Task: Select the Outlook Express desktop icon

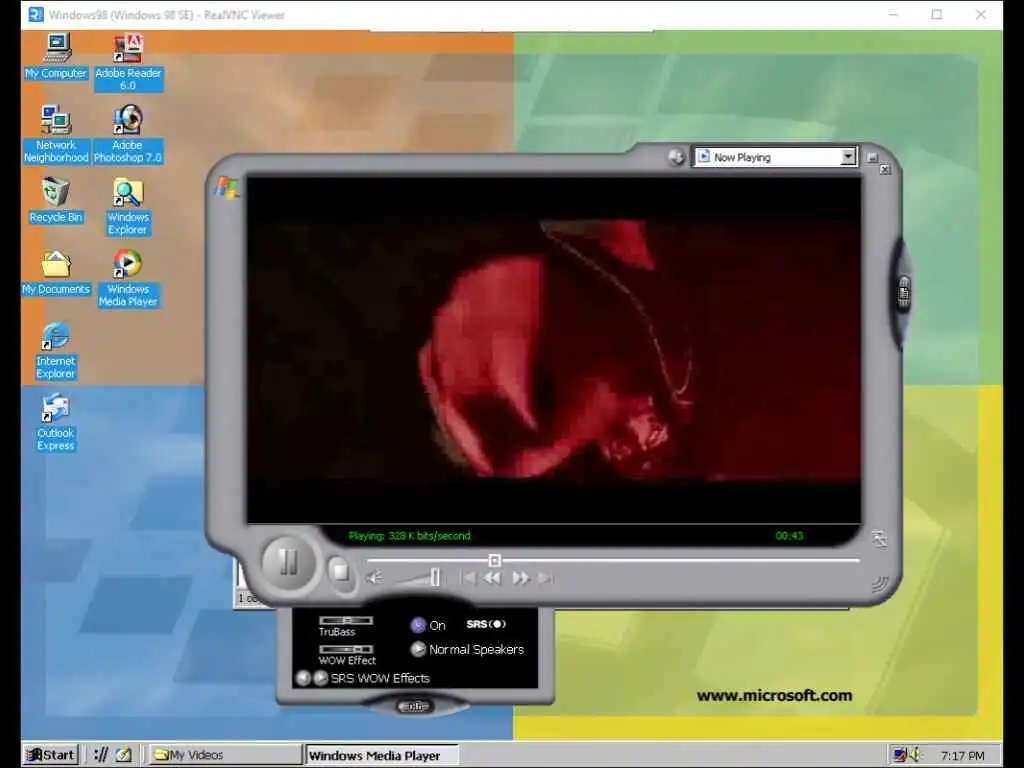Action: point(56,423)
